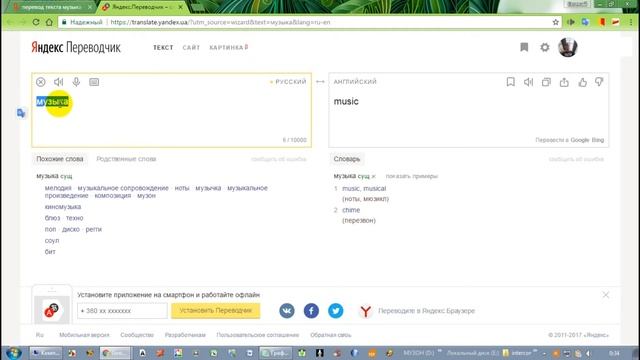This screenshot has width=640, height=360.
Task: Share via the VK icon
Action: (x=287, y=311)
